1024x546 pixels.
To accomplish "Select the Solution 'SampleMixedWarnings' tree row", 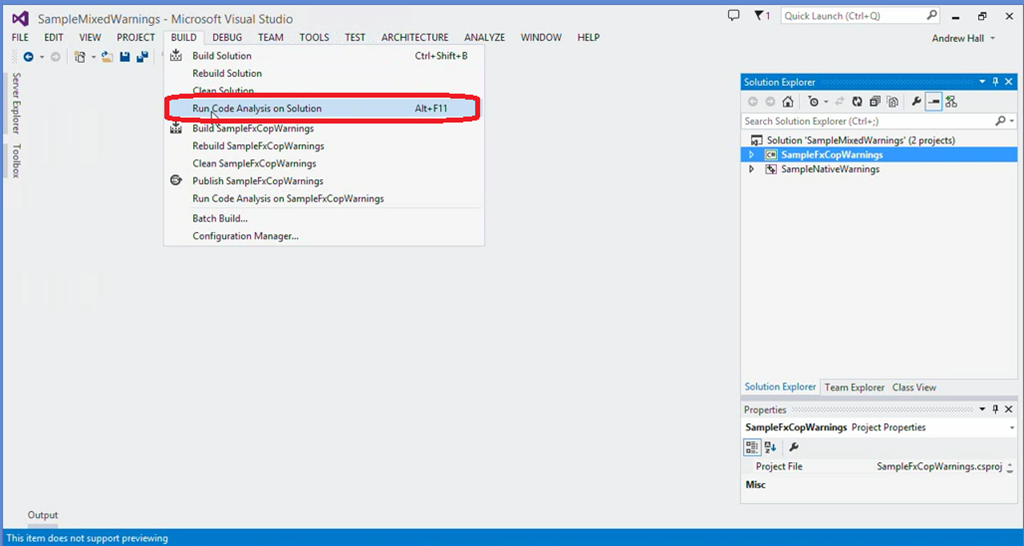I will (879, 140).
